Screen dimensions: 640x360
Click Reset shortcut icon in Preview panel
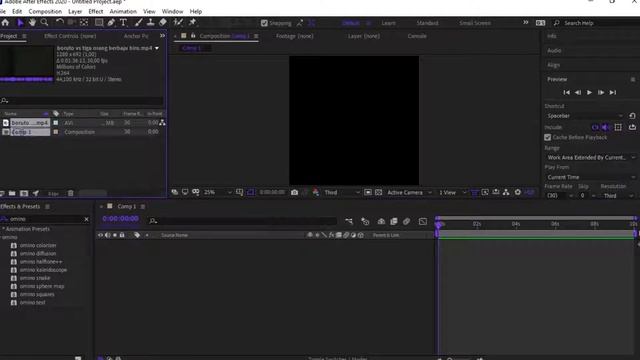pyautogui.click(x=632, y=116)
